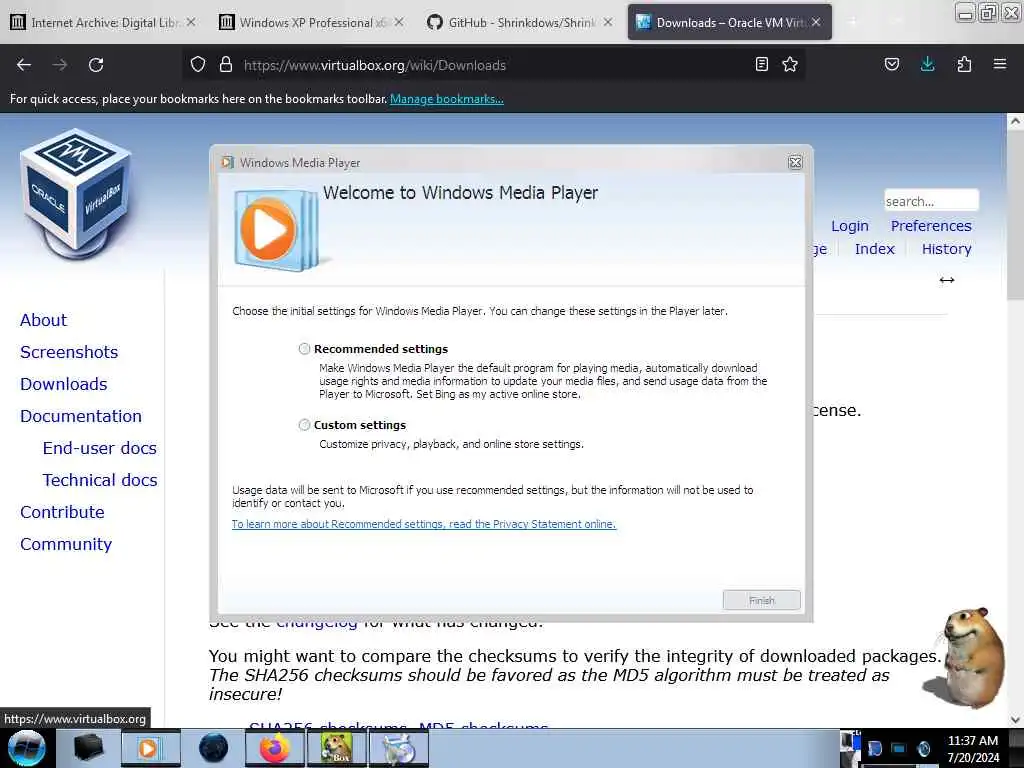The image size is (1024, 768).
Task: Open Technical docs link
Action: pyautogui.click(x=100, y=480)
